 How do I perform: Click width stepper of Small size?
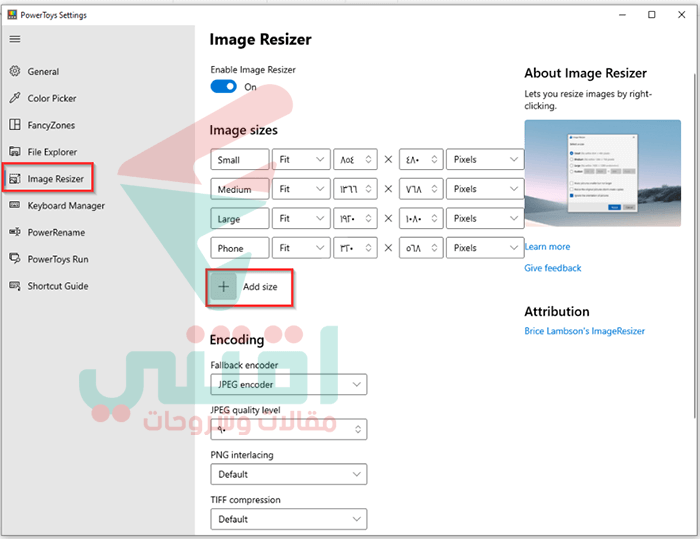(x=368, y=159)
